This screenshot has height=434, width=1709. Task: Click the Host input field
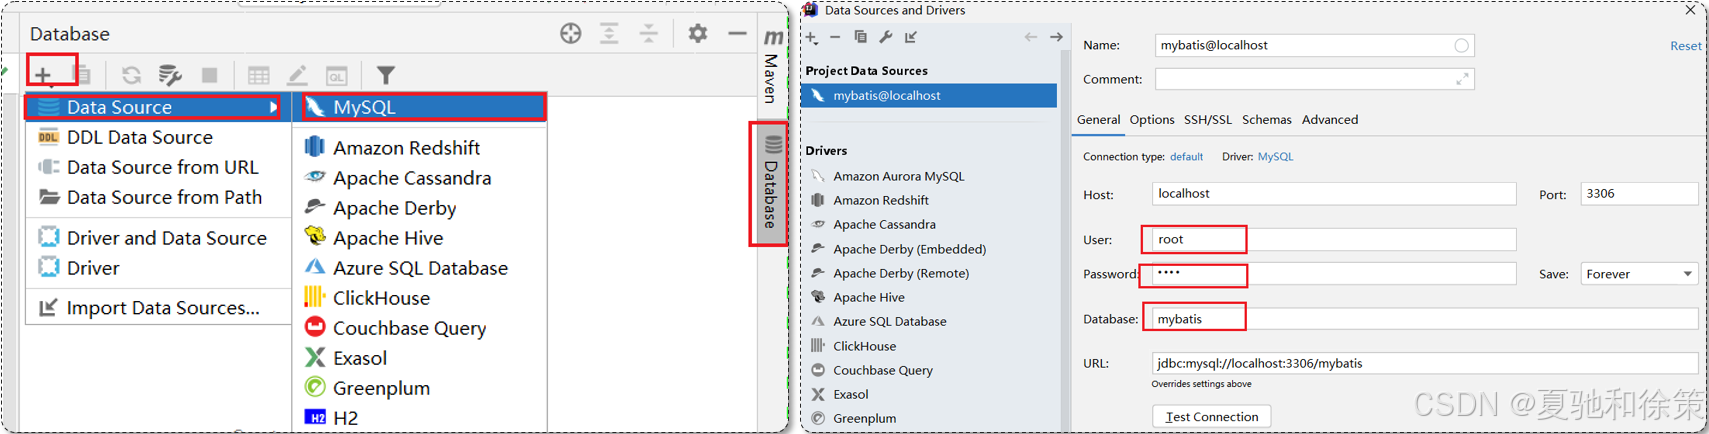pos(1334,194)
